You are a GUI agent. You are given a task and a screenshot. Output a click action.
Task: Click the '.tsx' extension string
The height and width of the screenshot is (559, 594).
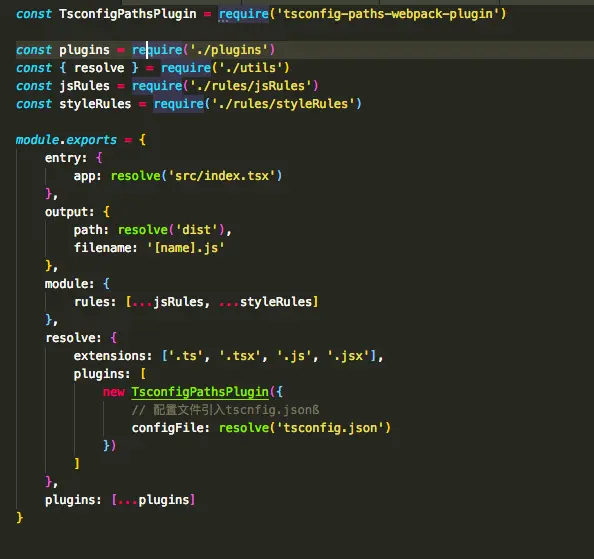(240, 356)
